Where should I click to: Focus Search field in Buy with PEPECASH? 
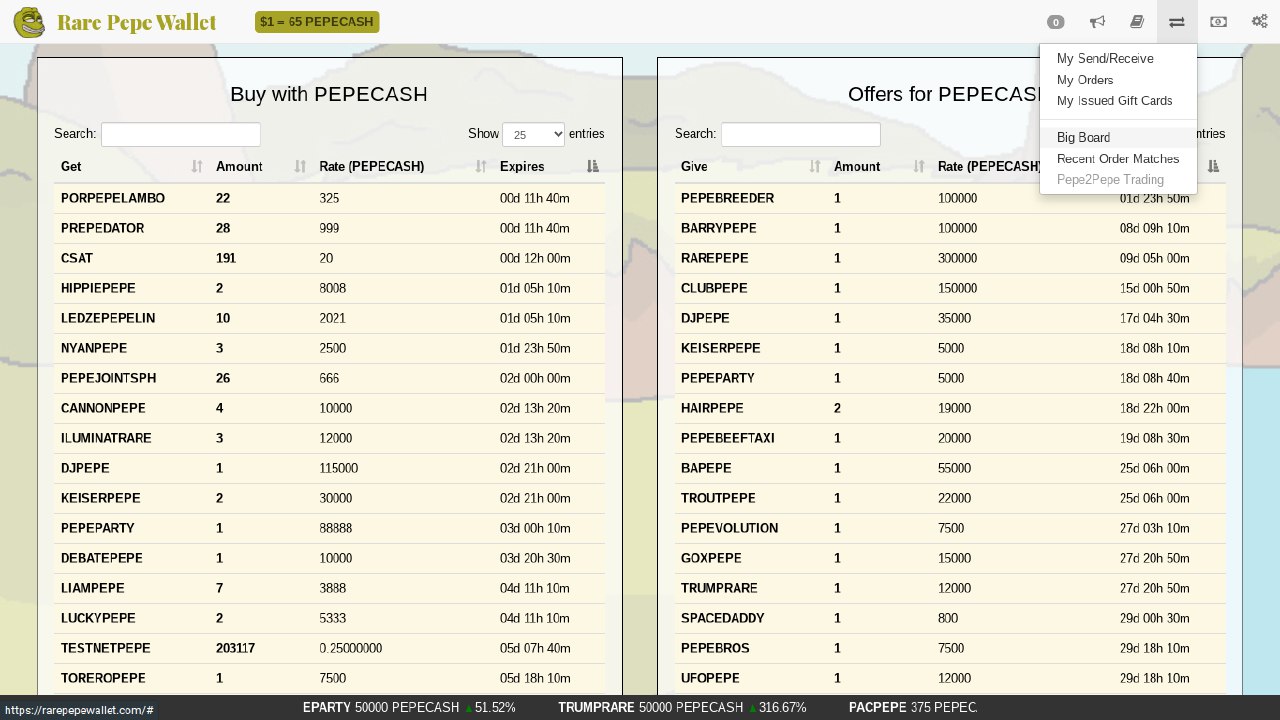point(181,134)
